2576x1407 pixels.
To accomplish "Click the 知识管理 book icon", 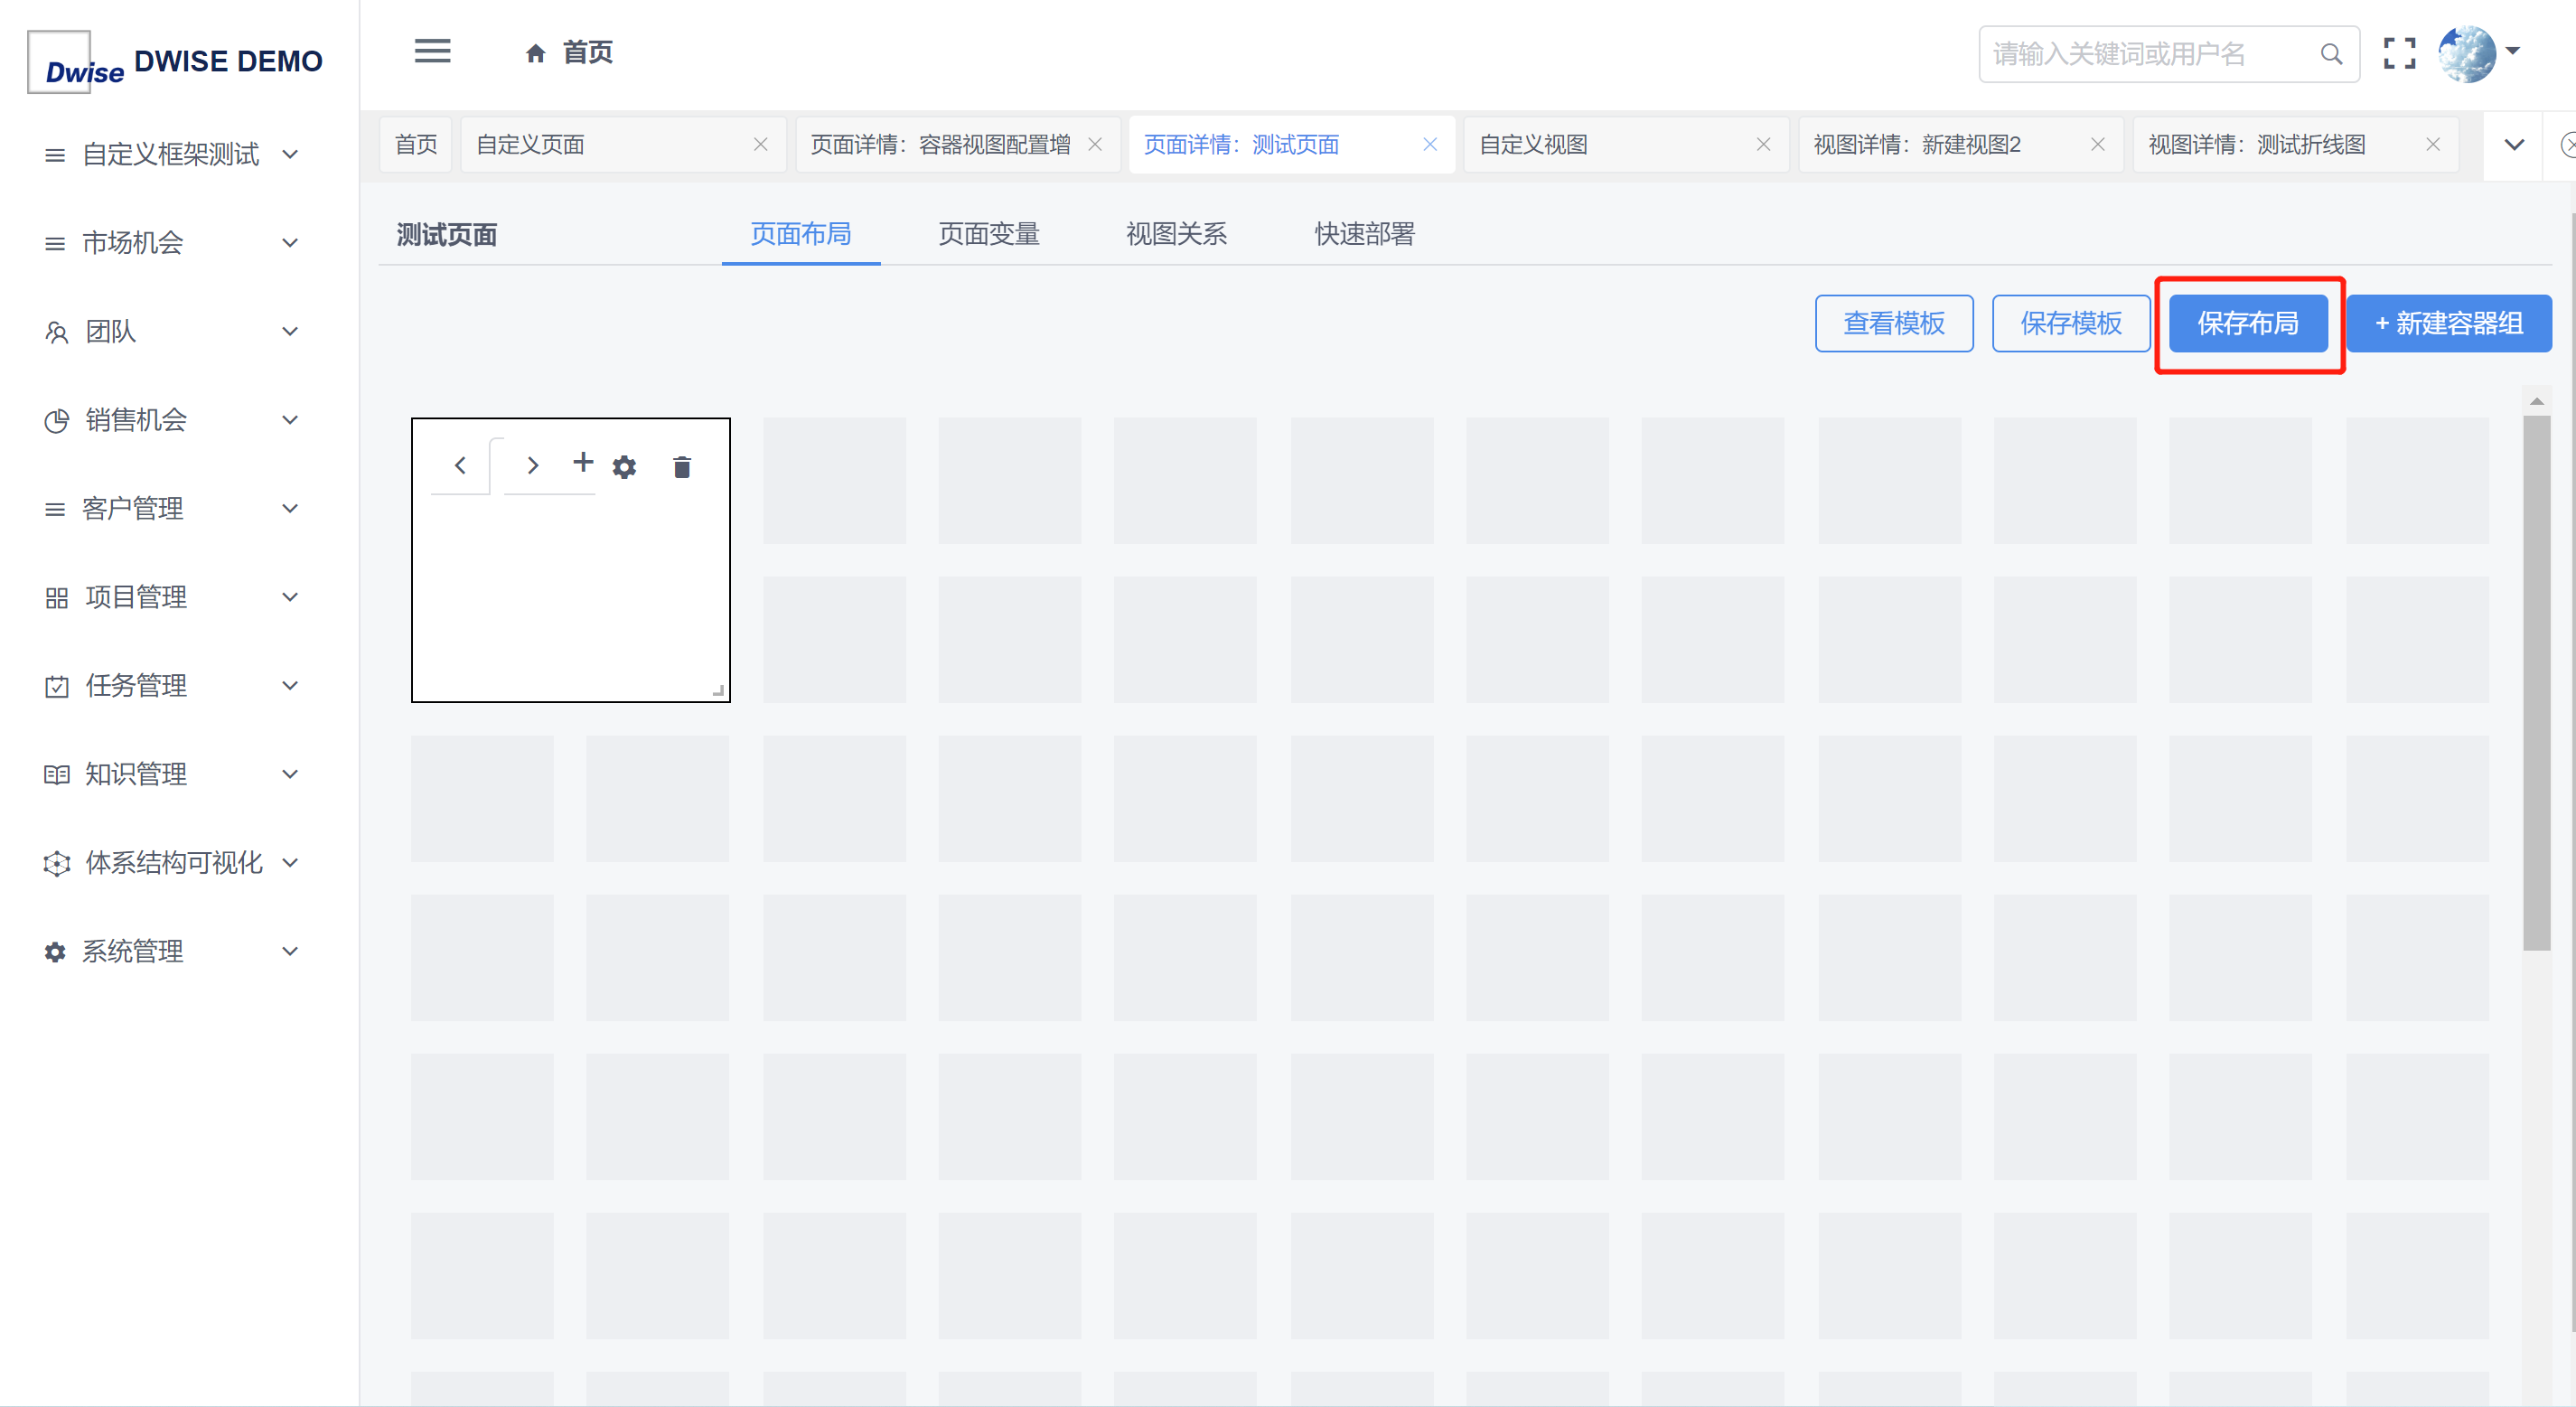I will [57, 775].
